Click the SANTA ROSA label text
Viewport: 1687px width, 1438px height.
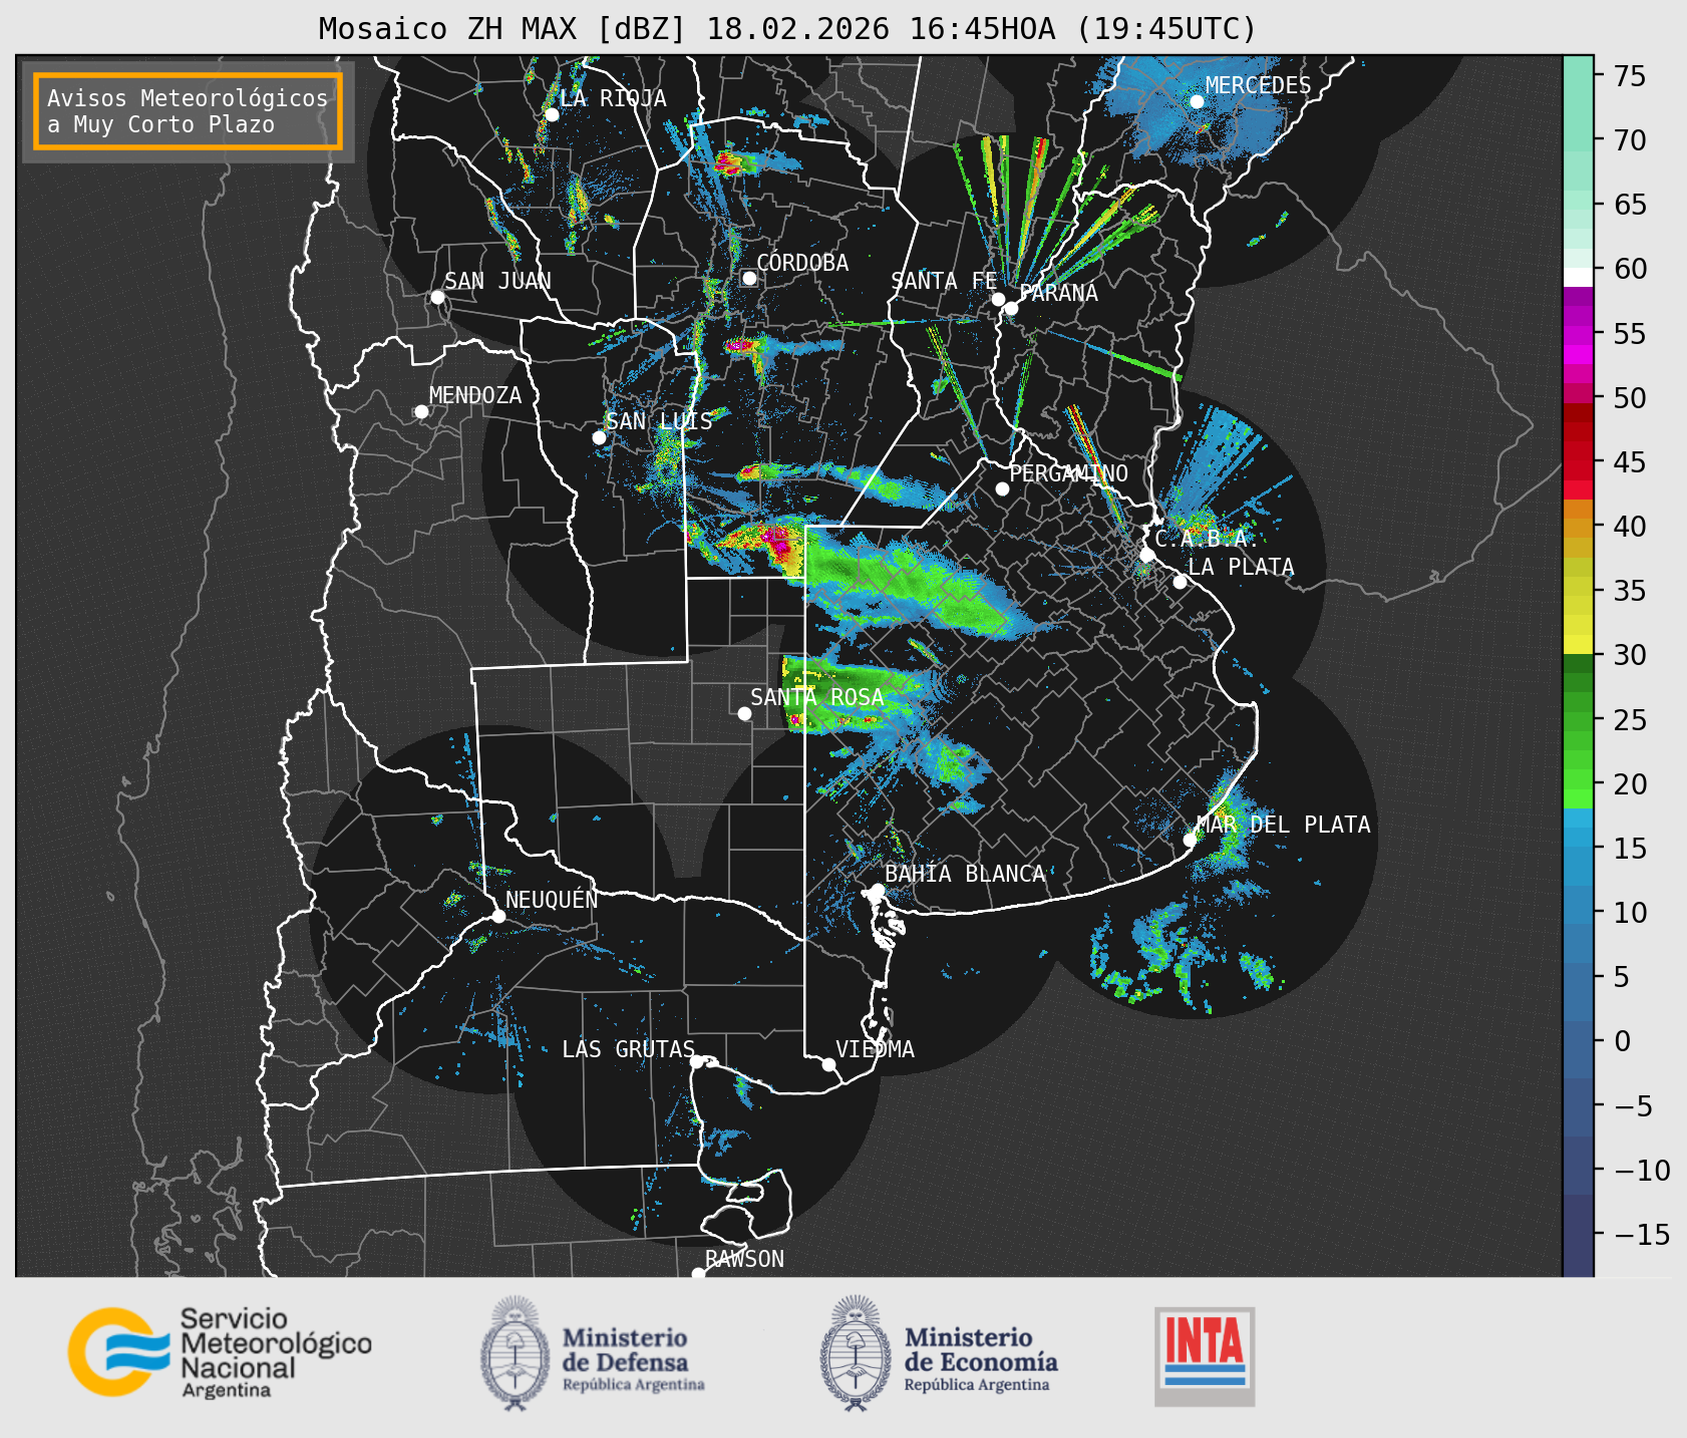817,697
